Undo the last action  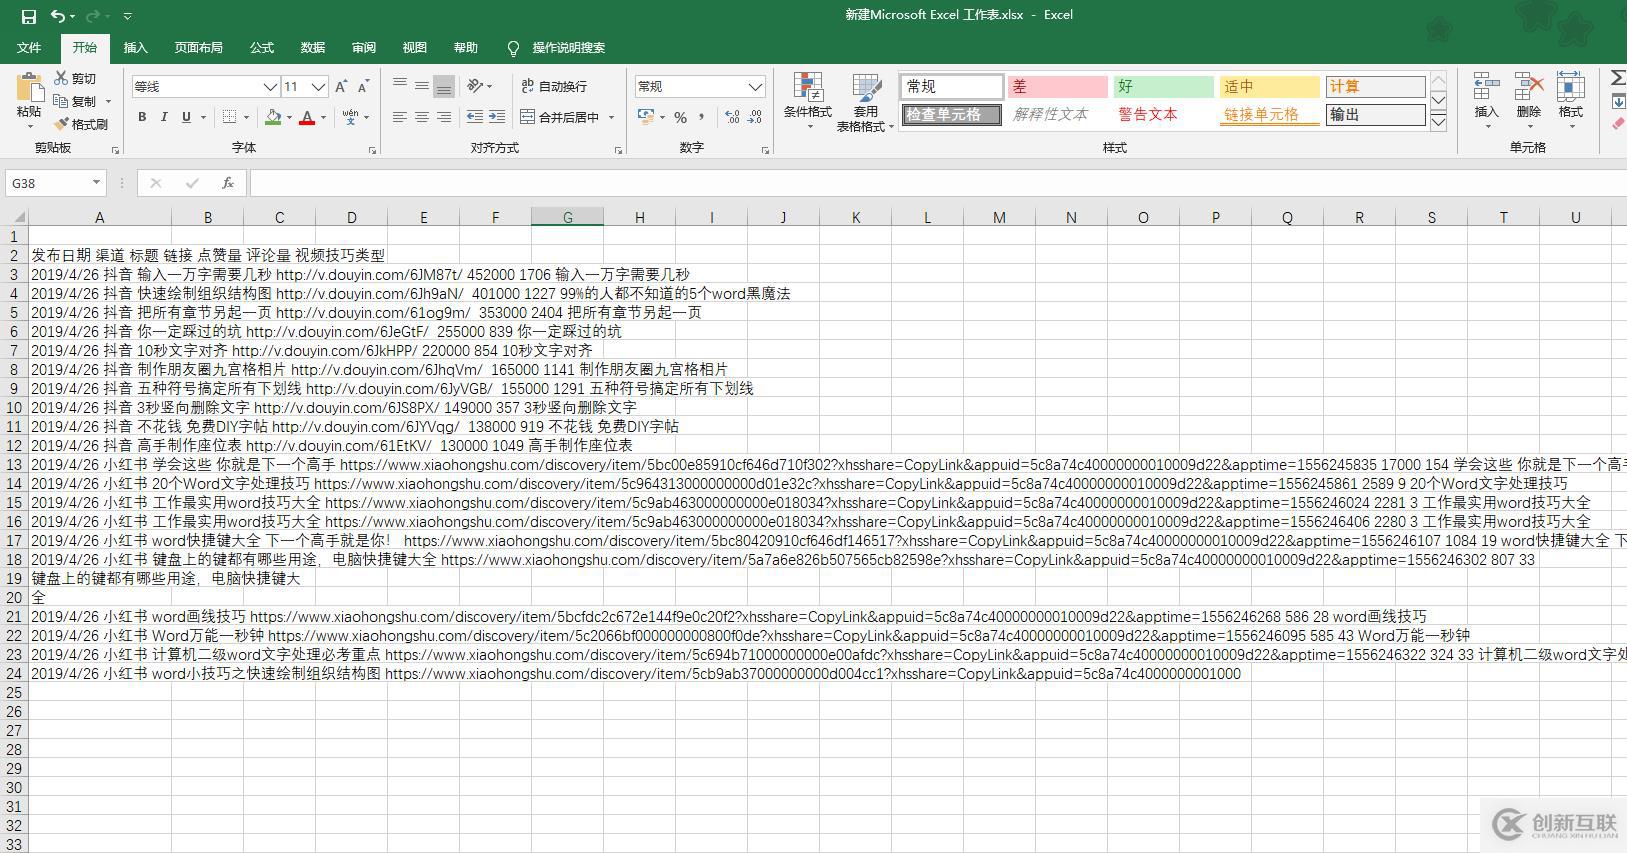(59, 16)
